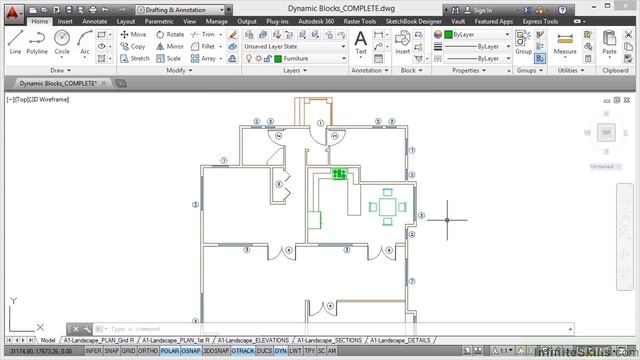Toggle INFER constraints in status bar

(x=93, y=351)
